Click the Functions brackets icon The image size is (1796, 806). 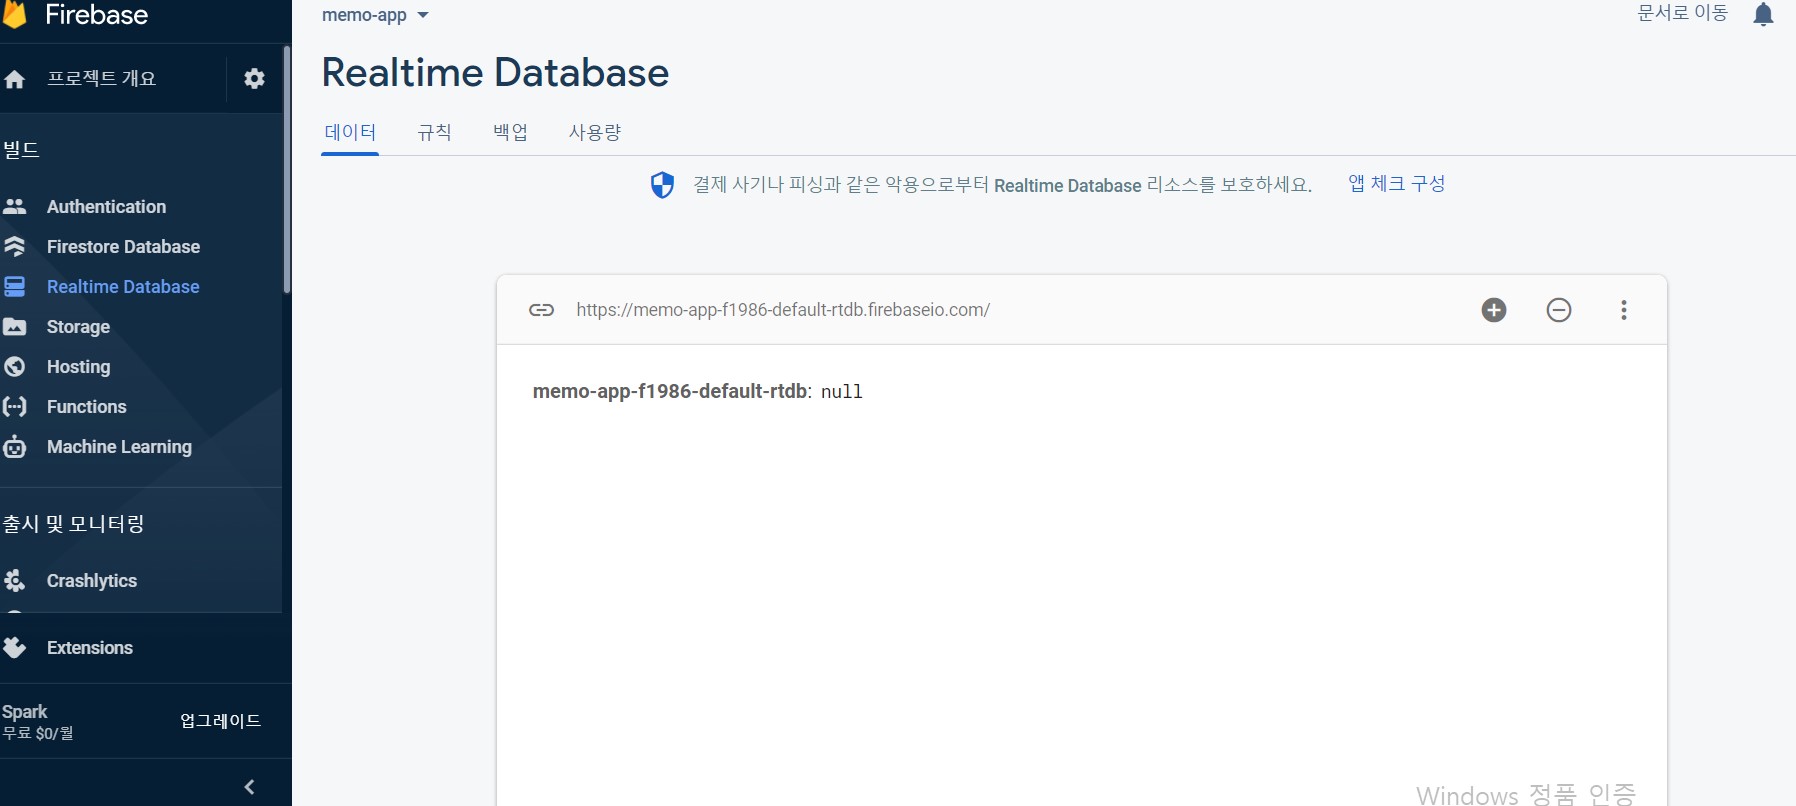coord(15,407)
